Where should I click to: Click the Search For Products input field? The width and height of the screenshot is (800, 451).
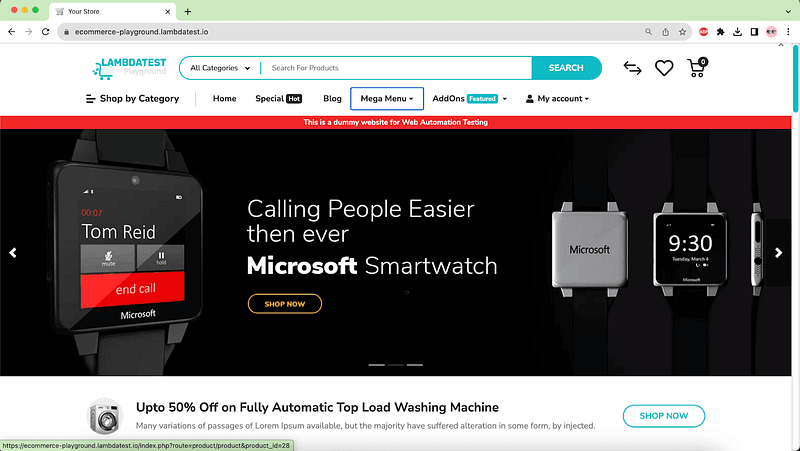tap(398, 68)
